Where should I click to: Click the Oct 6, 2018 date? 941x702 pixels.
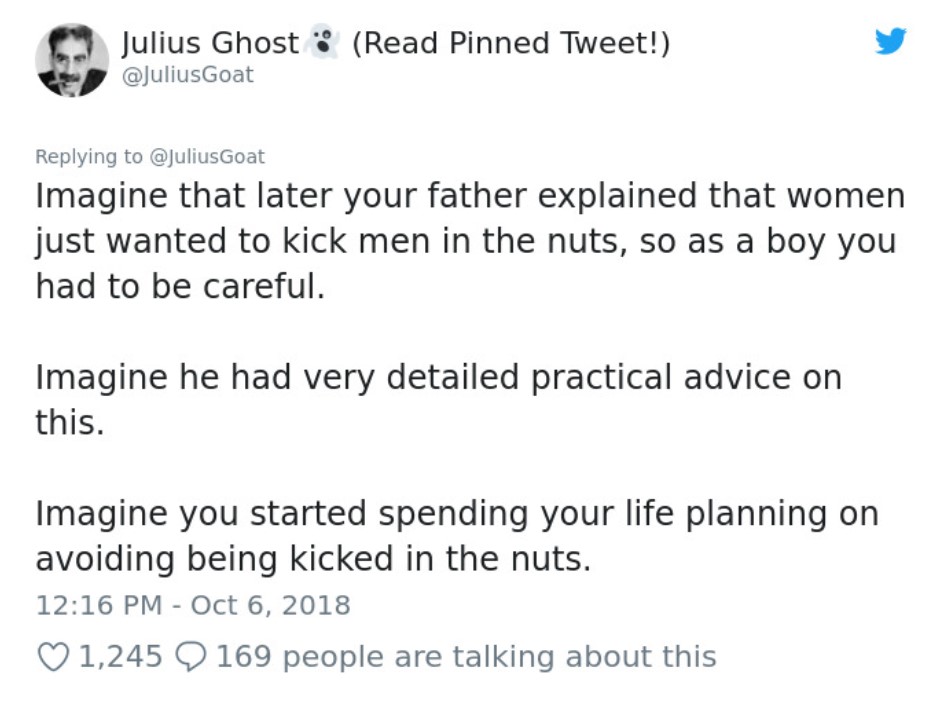click(x=271, y=605)
